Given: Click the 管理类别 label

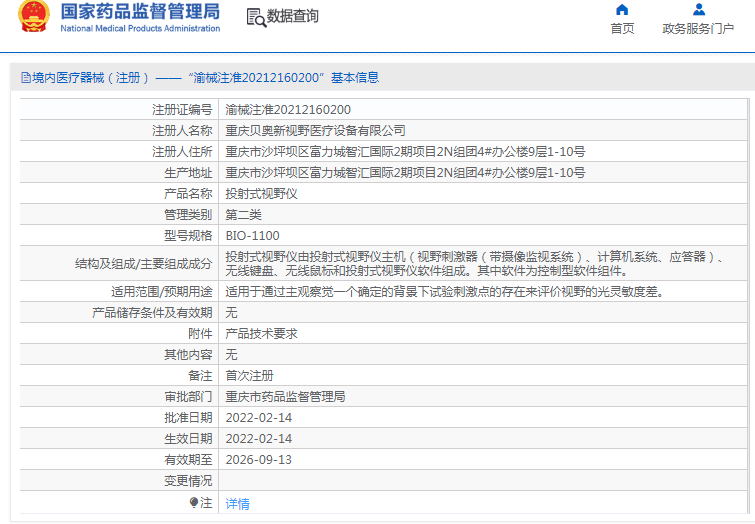Looking at the screenshot, I should 188,214.
